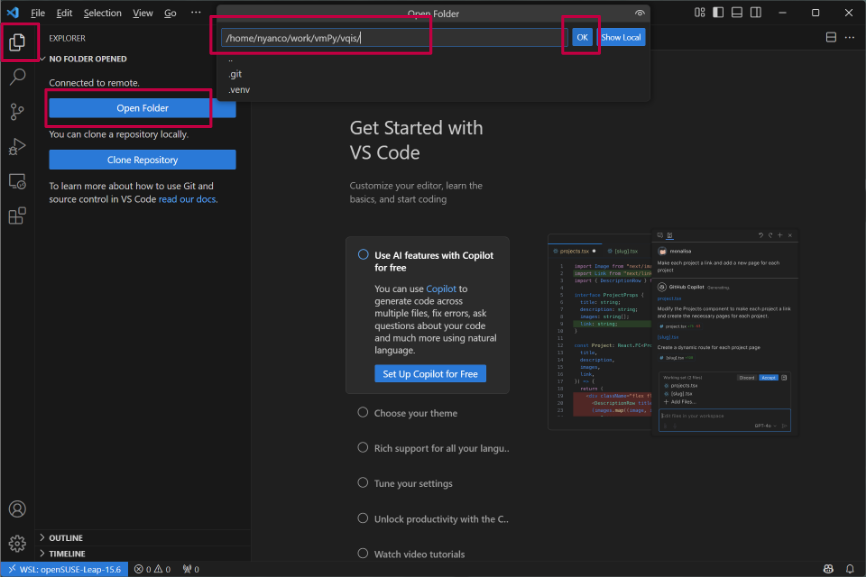The width and height of the screenshot is (866, 577).
Task: Click the split editor icon
Action: click(831, 38)
